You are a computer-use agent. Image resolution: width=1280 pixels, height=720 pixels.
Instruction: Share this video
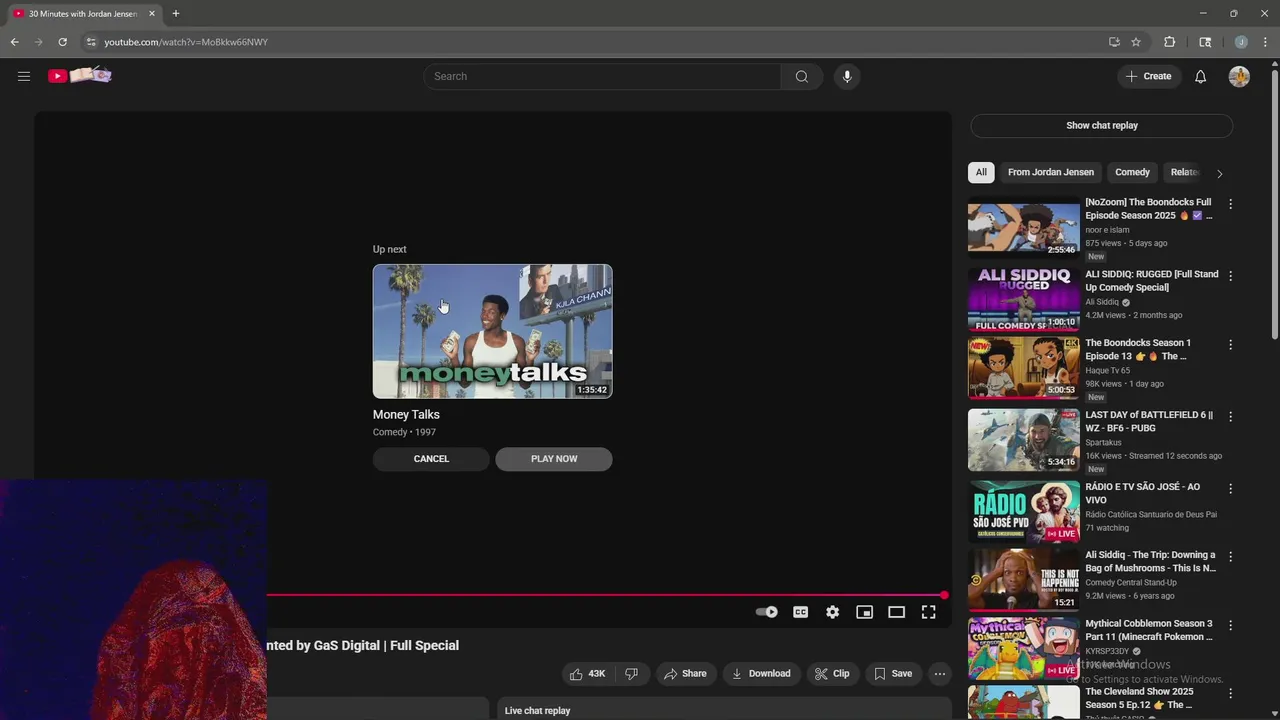pyautogui.click(x=685, y=674)
